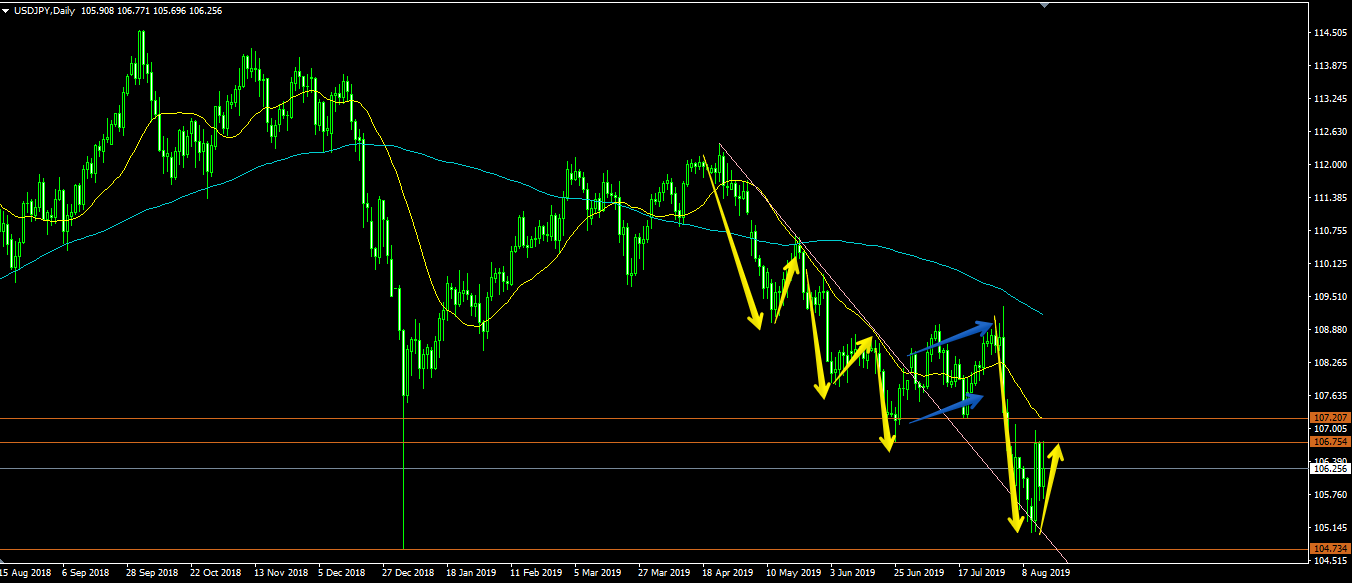
Task: Click the 105.760 price axis label
Action: coord(1328,495)
